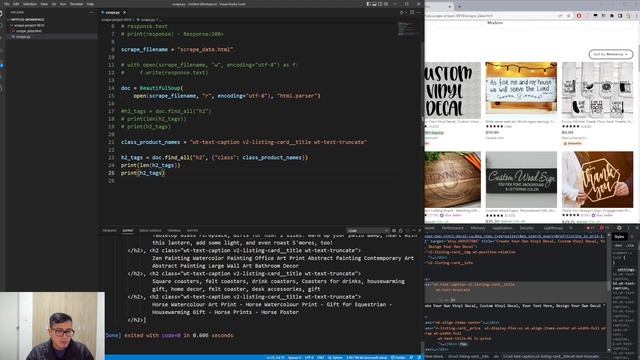
Task: Select the Styles tab in DevTools sidebar
Action: 619,237
